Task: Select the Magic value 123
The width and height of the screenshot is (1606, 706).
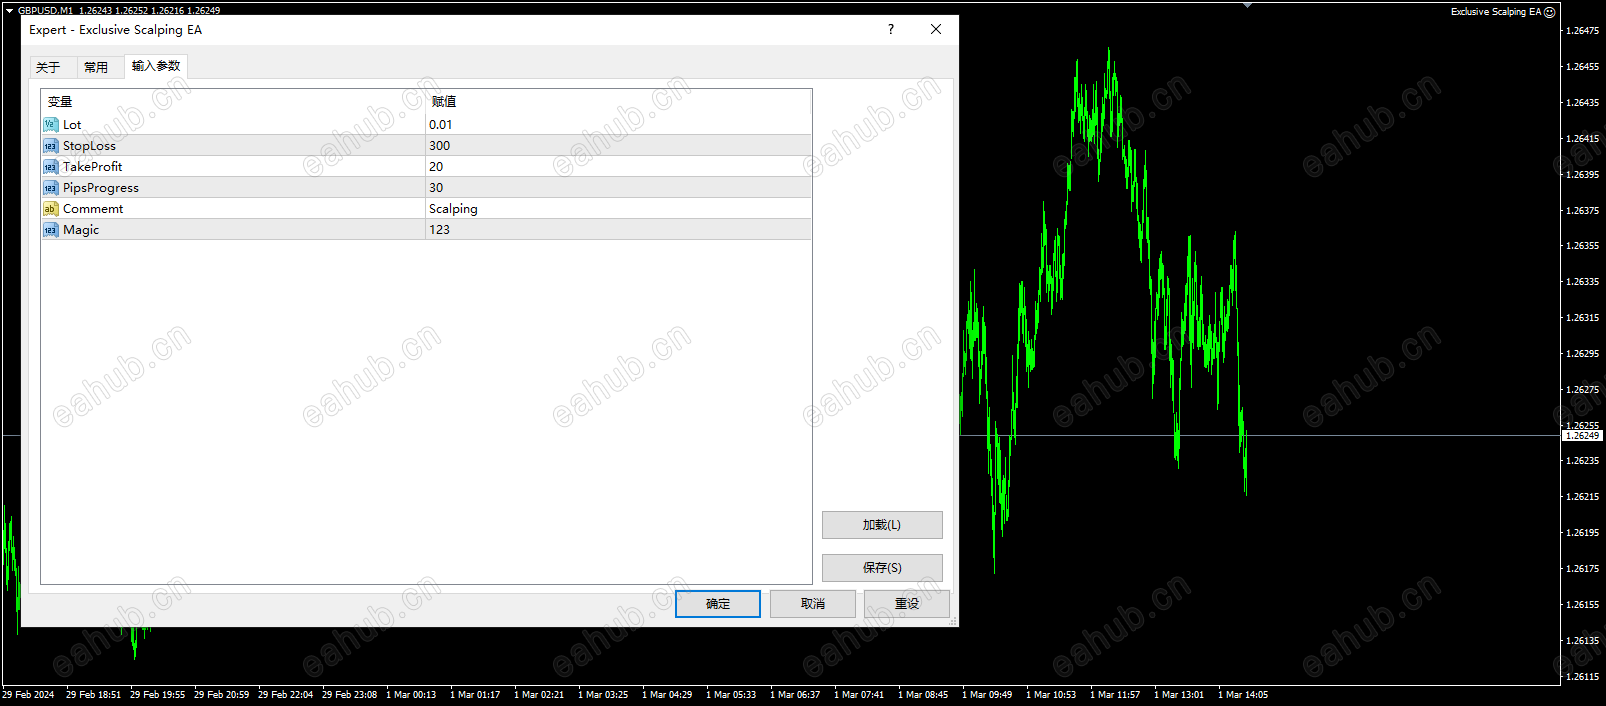Action: click(440, 230)
